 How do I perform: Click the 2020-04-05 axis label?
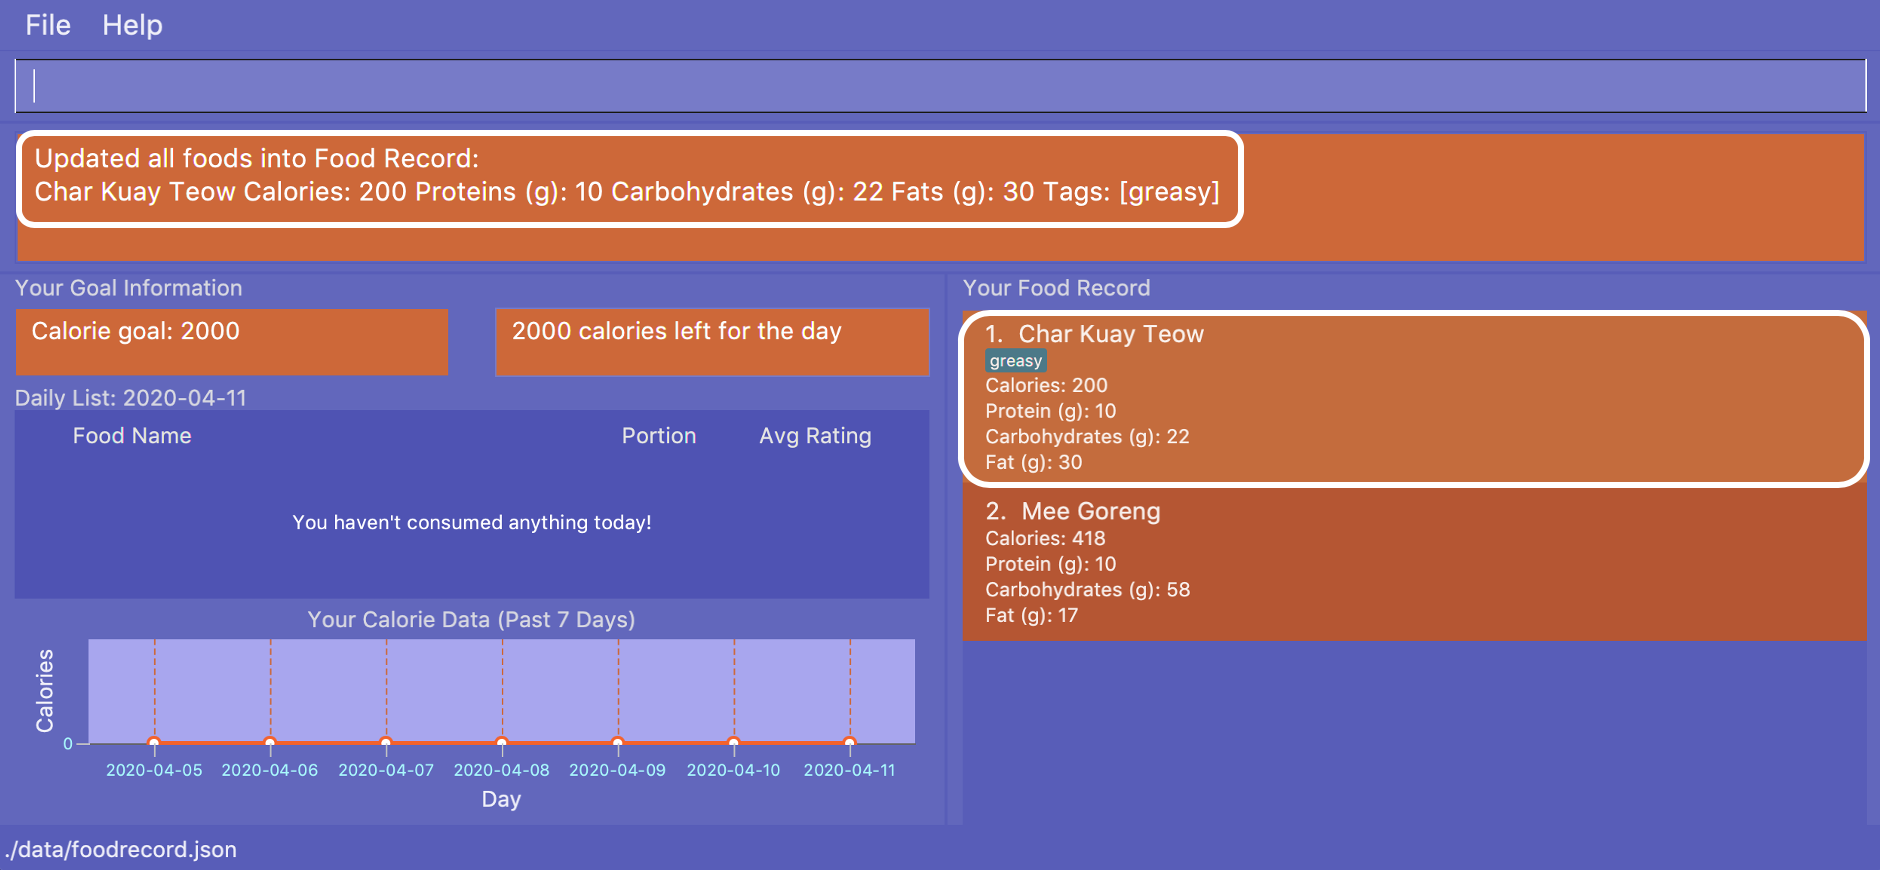[154, 770]
